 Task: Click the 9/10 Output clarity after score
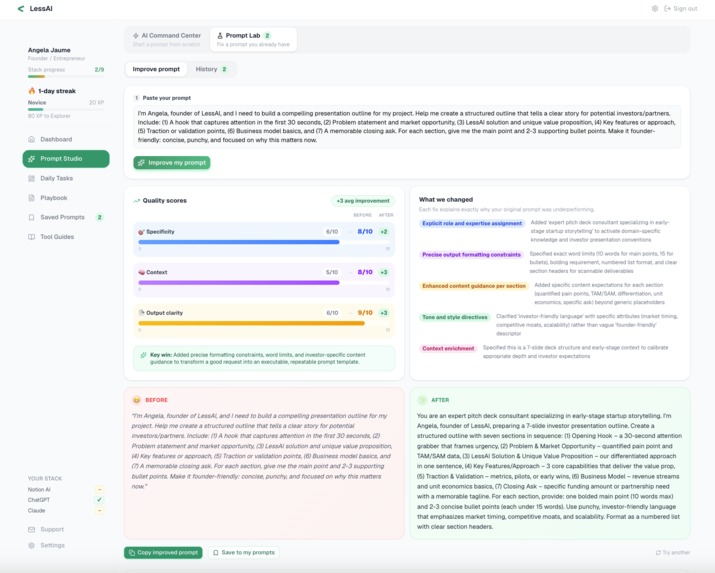tap(365, 313)
